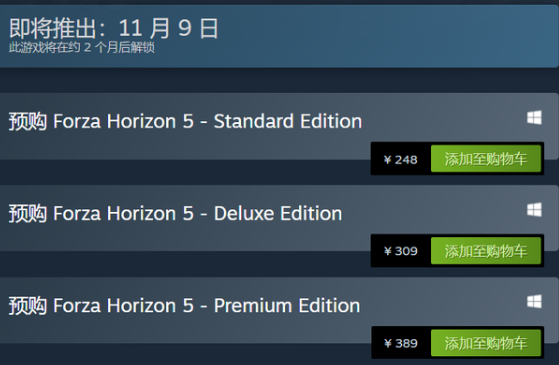
Task: Click the ¥ 389 price label
Action: click(400, 343)
